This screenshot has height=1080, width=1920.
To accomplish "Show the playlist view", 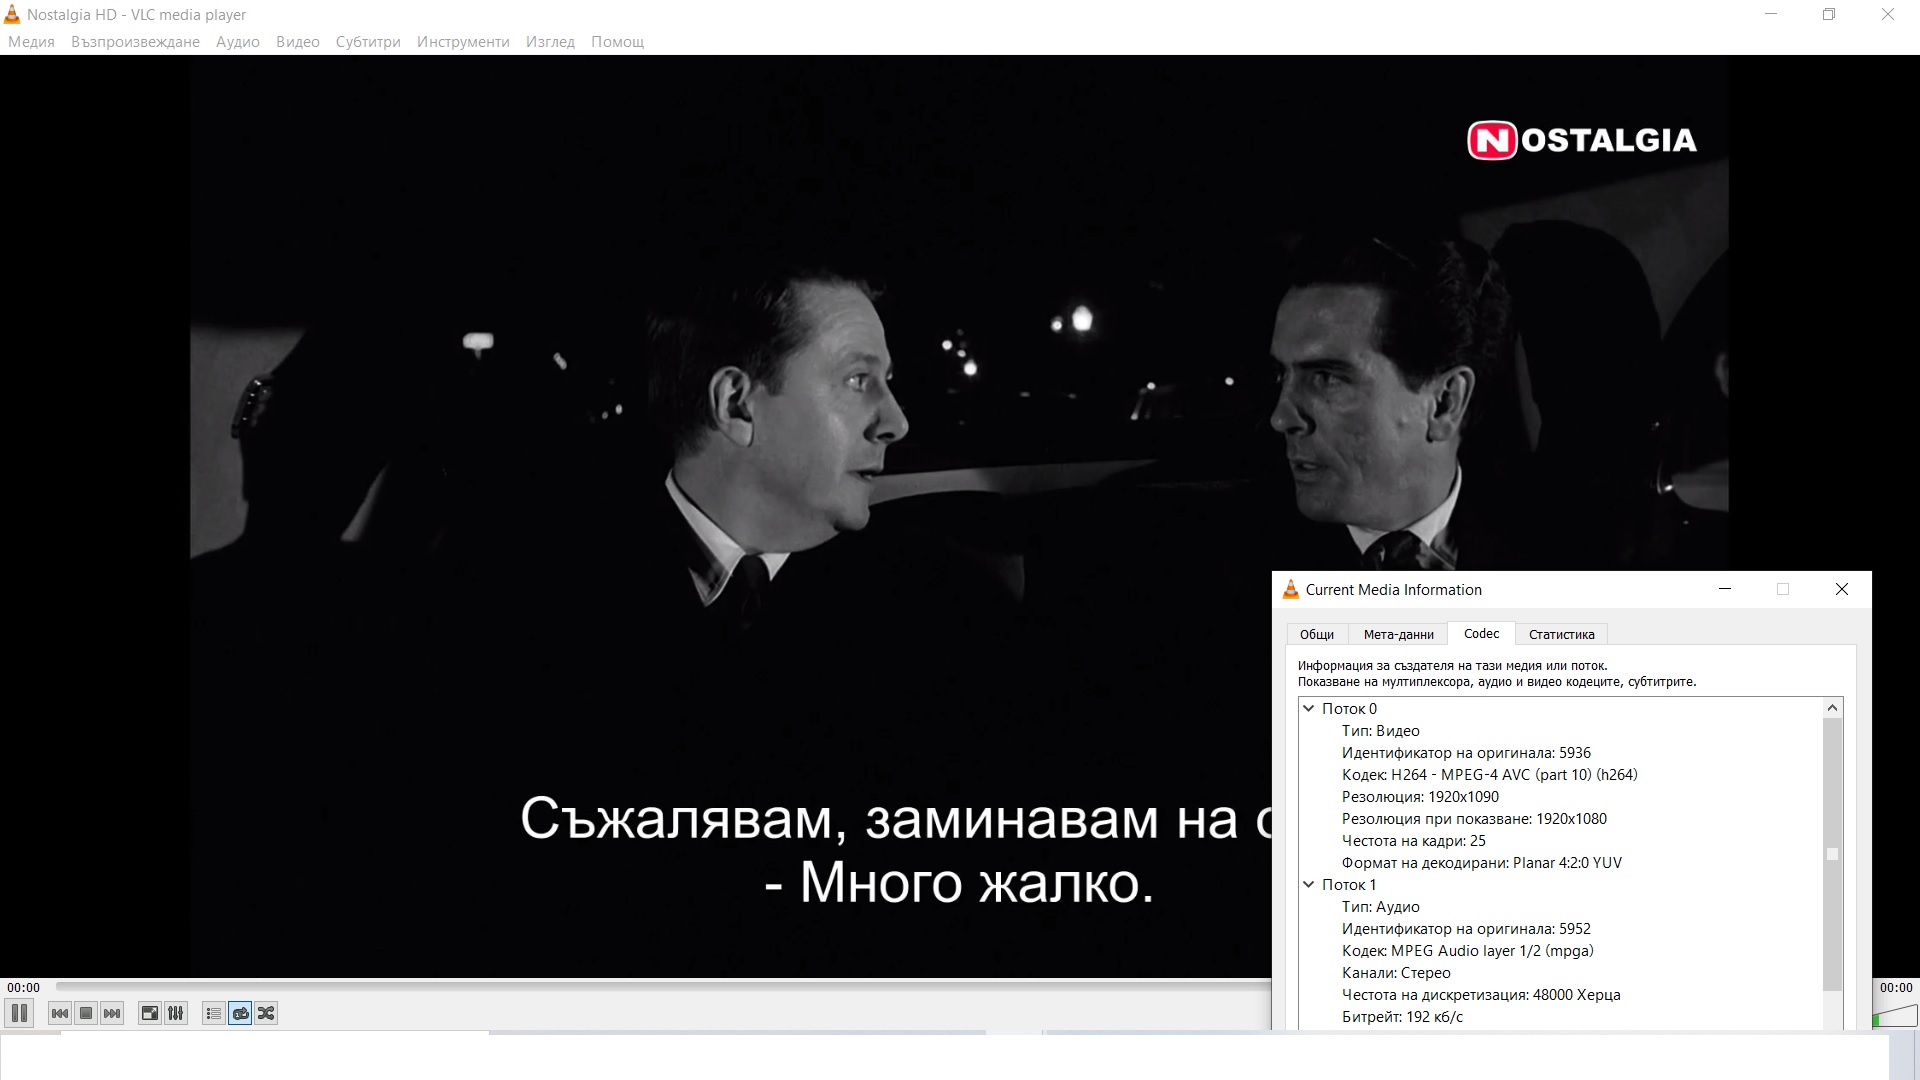I will (213, 1013).
